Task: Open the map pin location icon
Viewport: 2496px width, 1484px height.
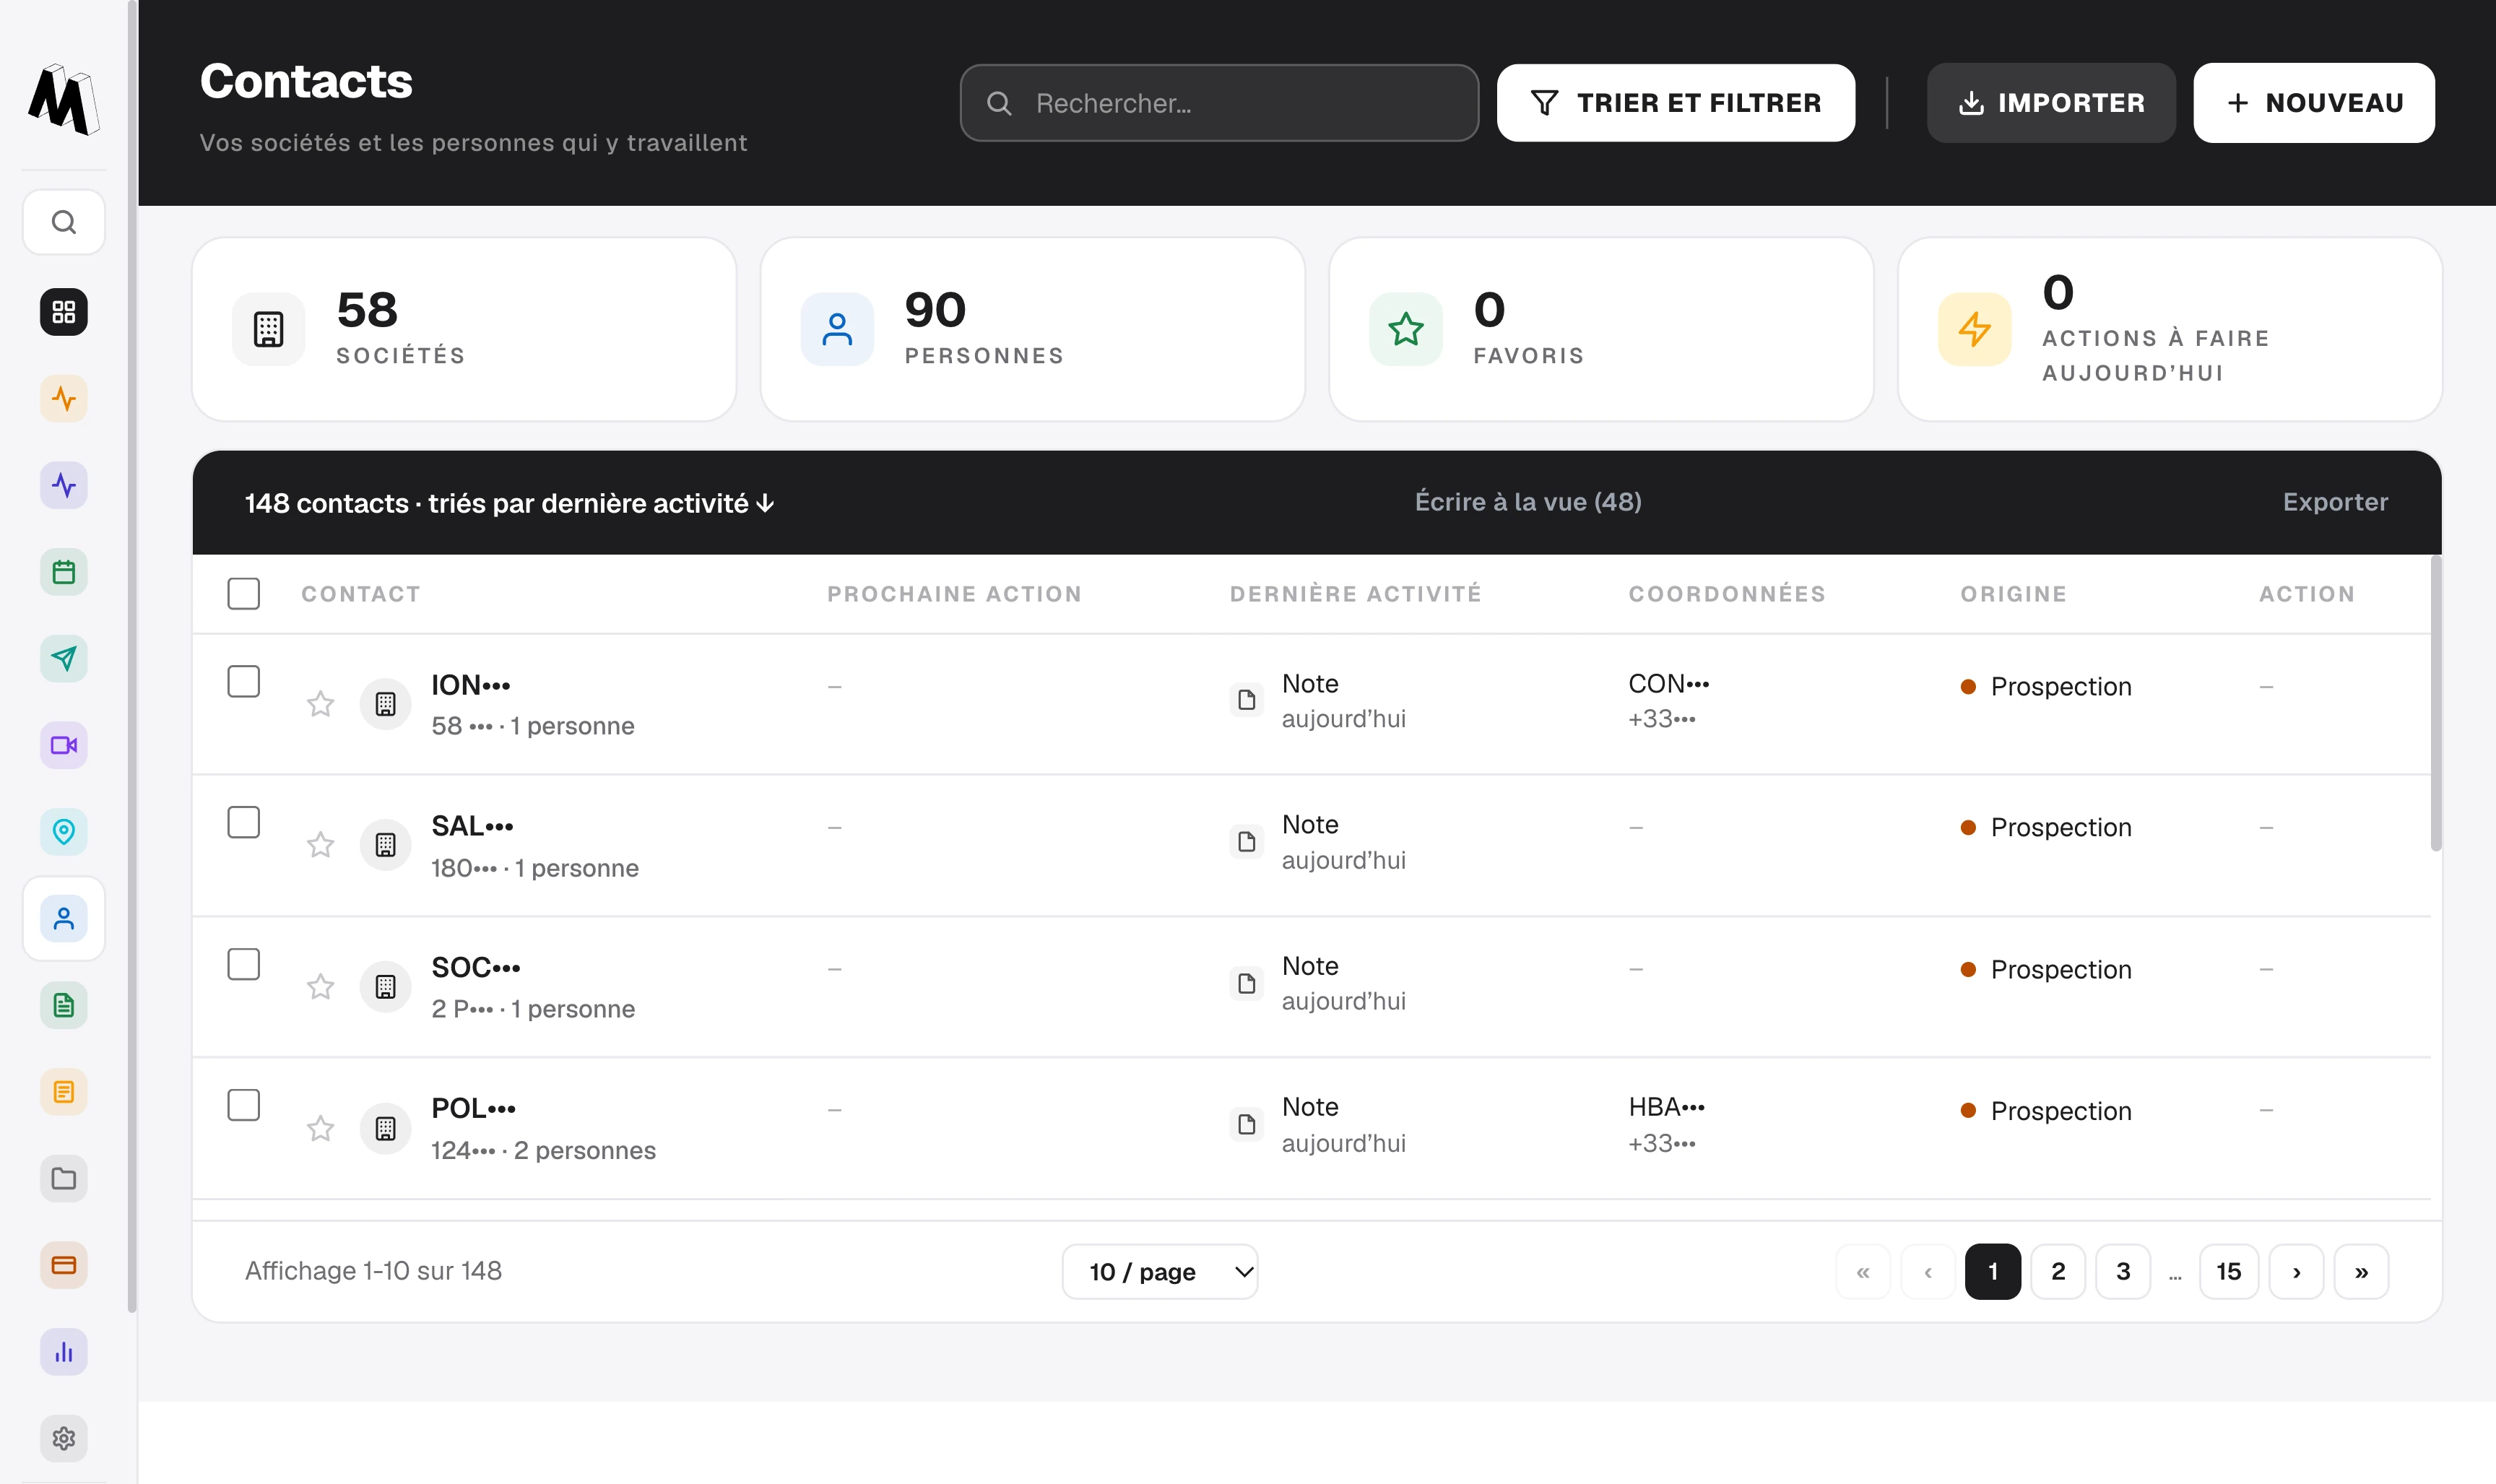Action: click(64, 832)
